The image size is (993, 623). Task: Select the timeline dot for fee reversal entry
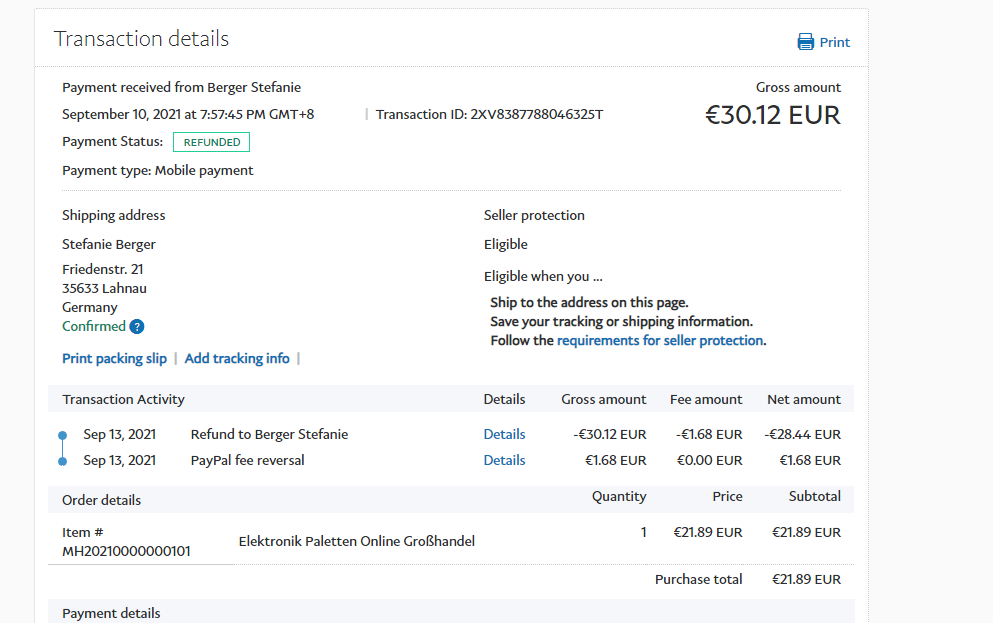coord(62,461)
